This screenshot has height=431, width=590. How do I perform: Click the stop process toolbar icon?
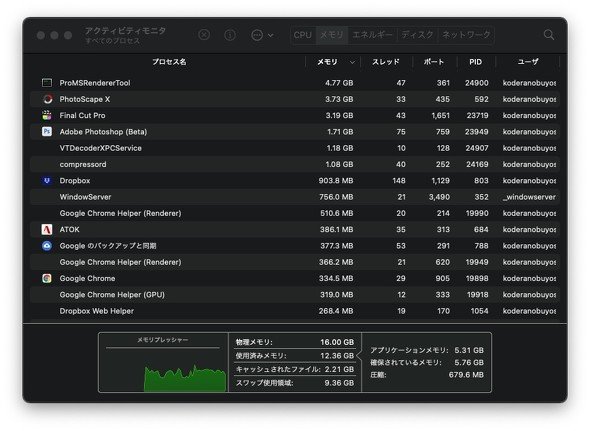point(204,35)
